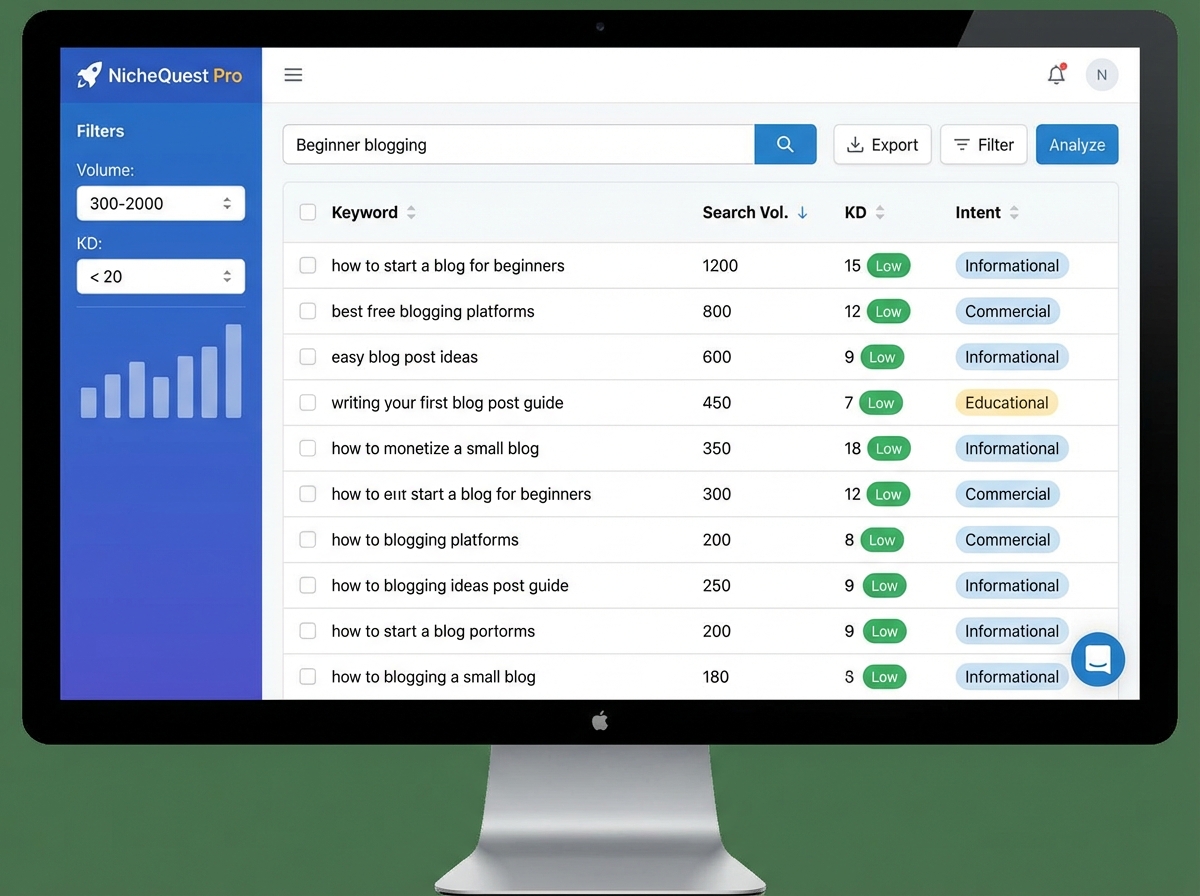Open the Filter funnel icon
Viewport: 1200px width, 896px height.
[x=960, y=144]
